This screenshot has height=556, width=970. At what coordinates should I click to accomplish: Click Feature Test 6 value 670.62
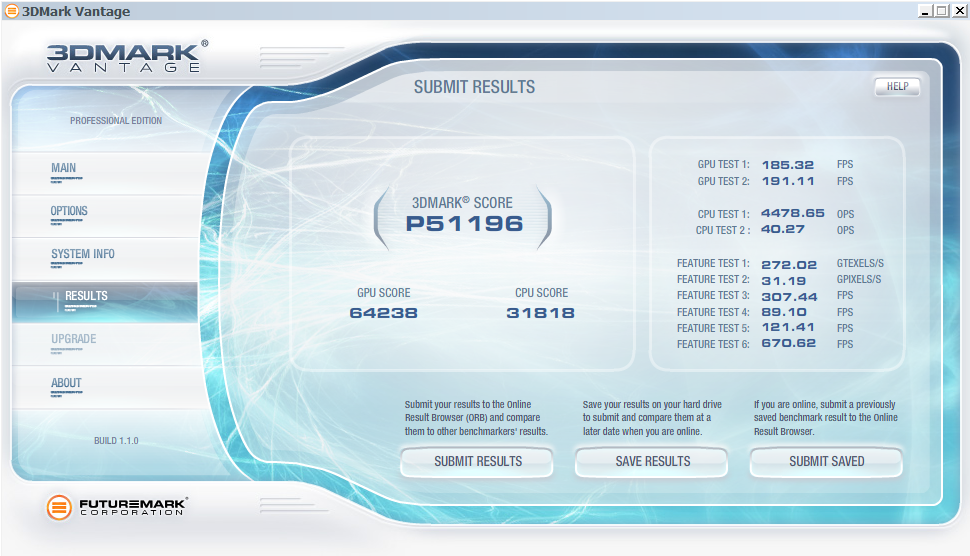click(788, 343)
